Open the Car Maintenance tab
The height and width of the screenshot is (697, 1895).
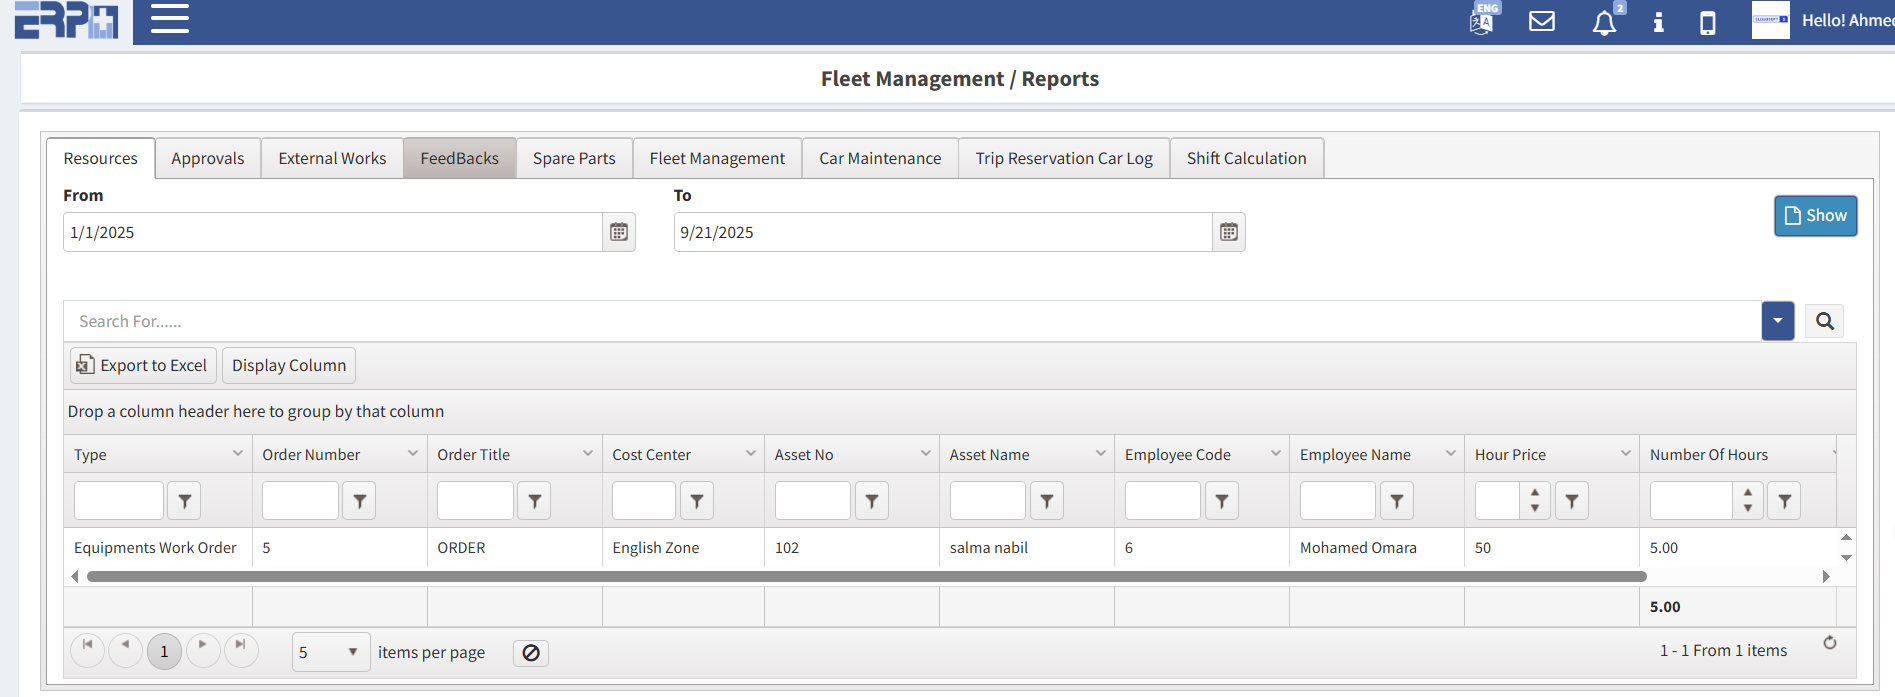[880, 158]
